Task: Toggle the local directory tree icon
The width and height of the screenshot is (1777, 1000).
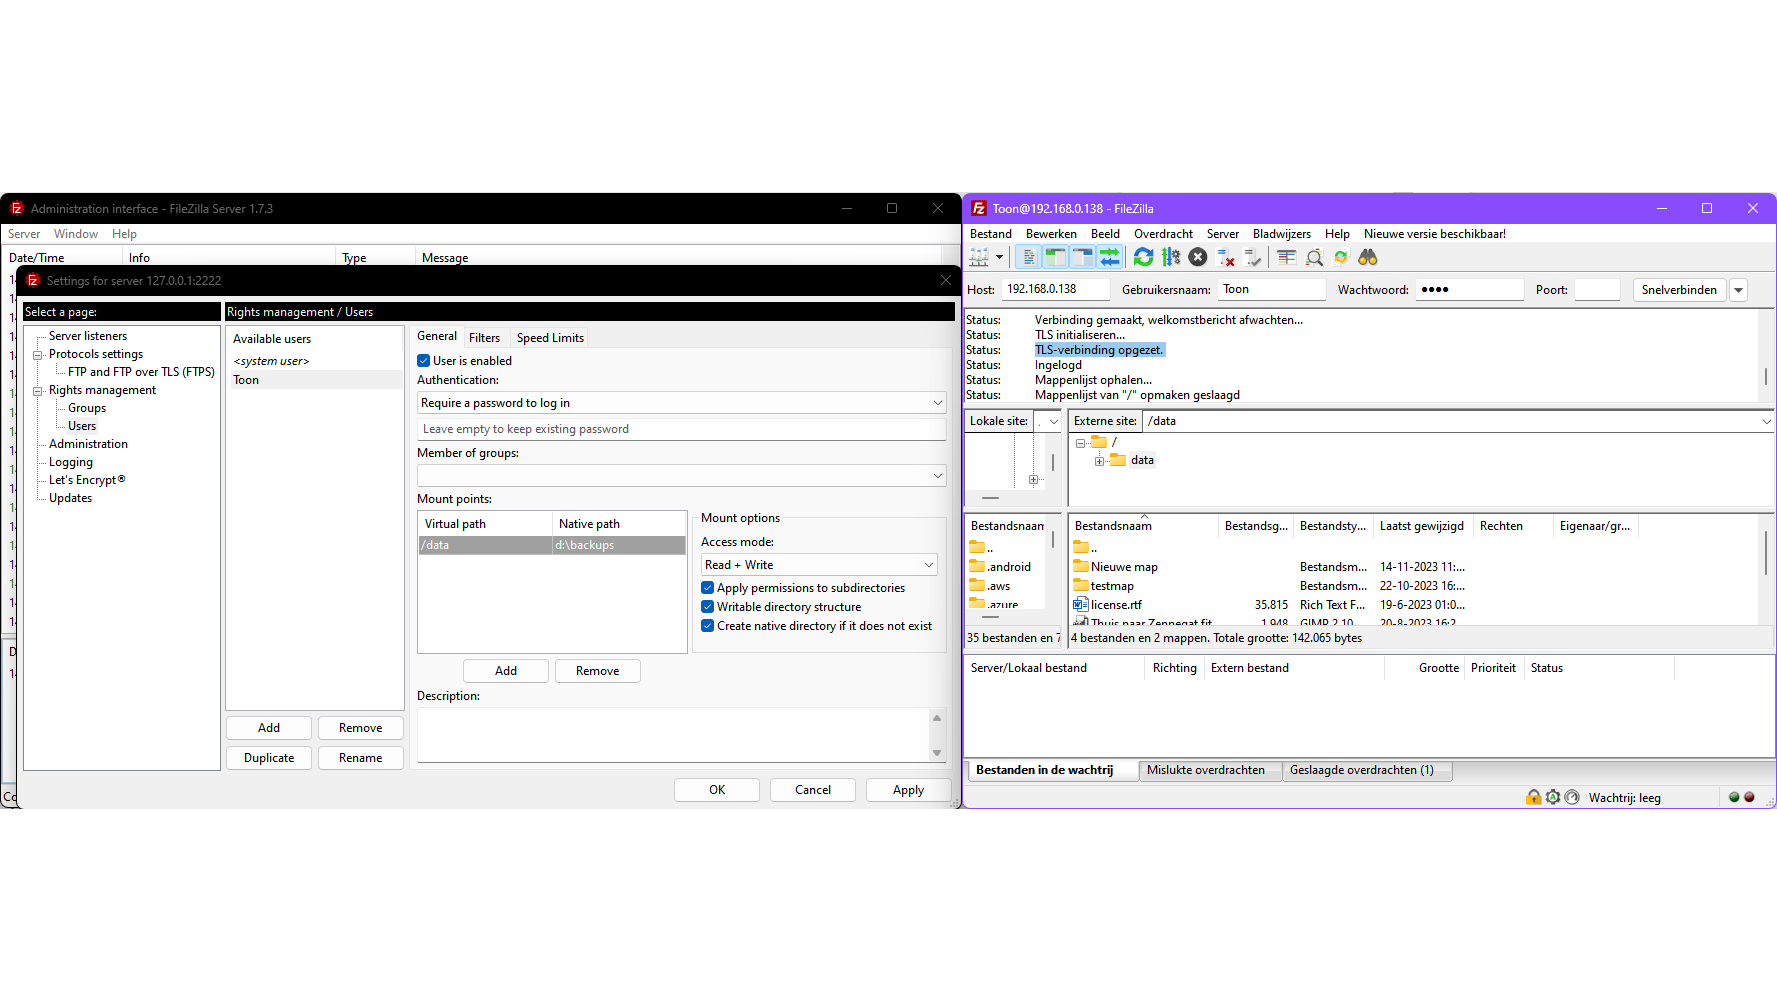Action: coord(1055,258)
